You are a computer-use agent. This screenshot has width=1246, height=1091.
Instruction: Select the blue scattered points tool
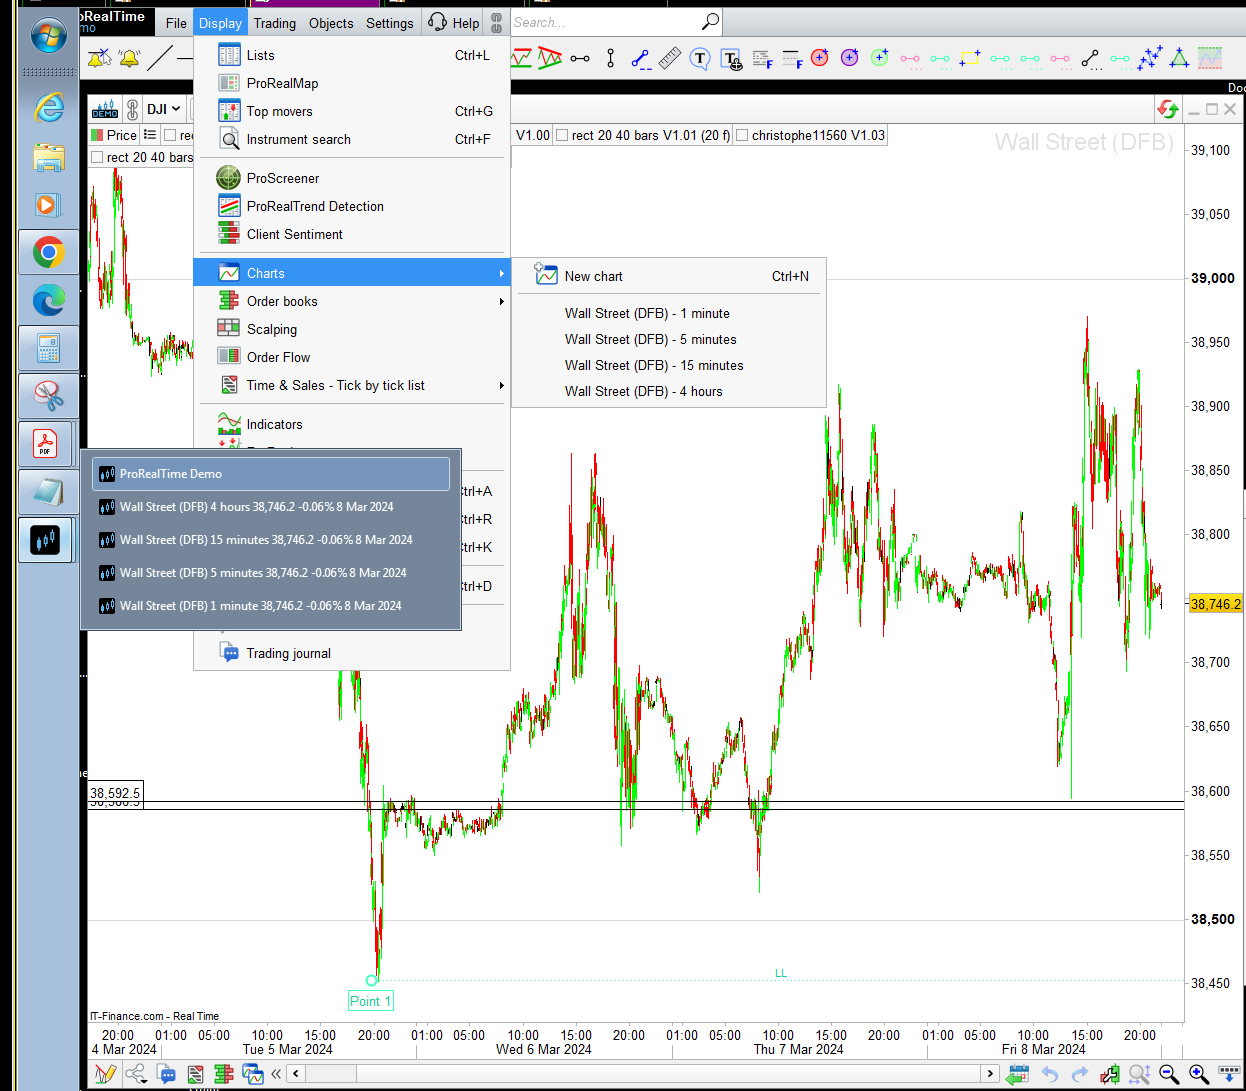click(x=1150, y=58)
